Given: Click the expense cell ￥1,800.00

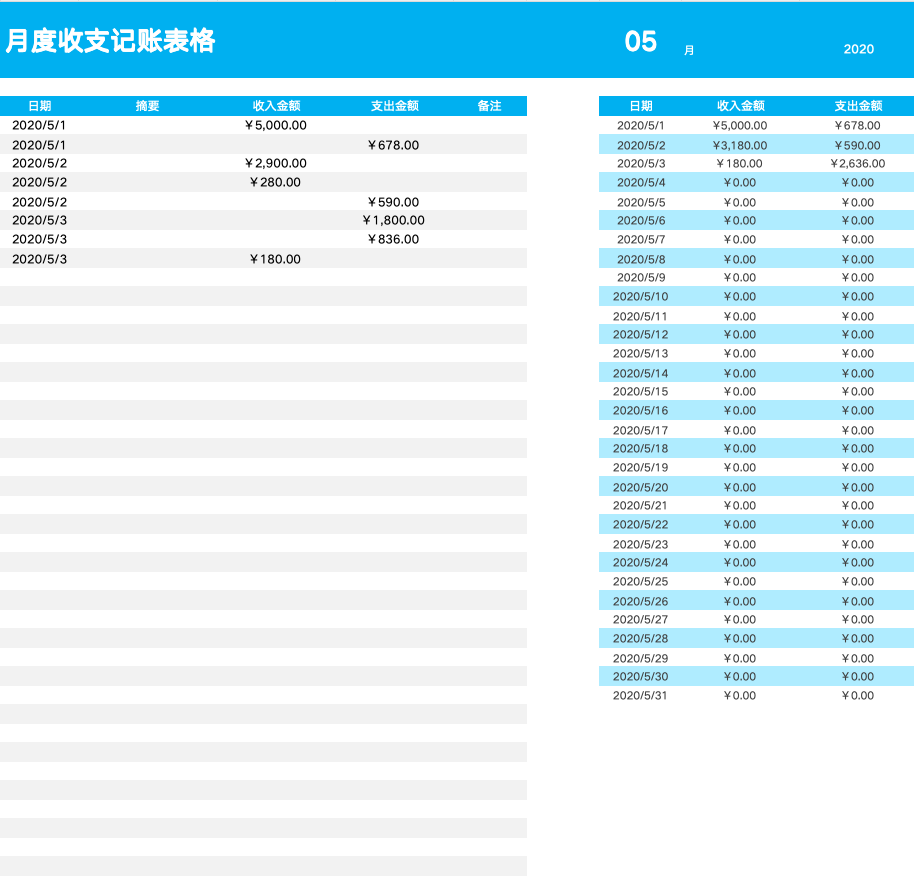Looking at the screenshot, I should 393,220.
